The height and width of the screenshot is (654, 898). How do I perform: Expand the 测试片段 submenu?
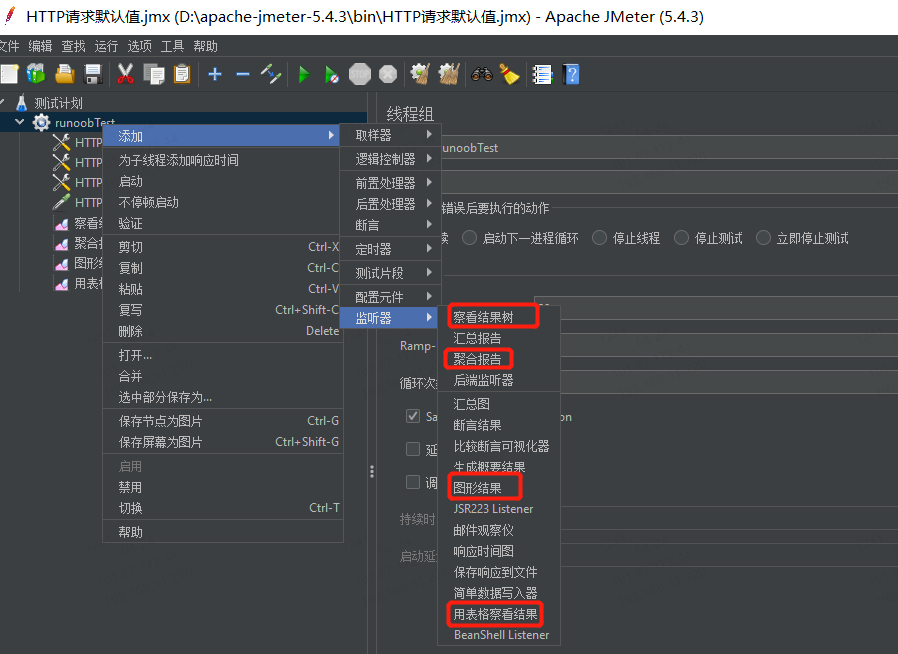391,273
